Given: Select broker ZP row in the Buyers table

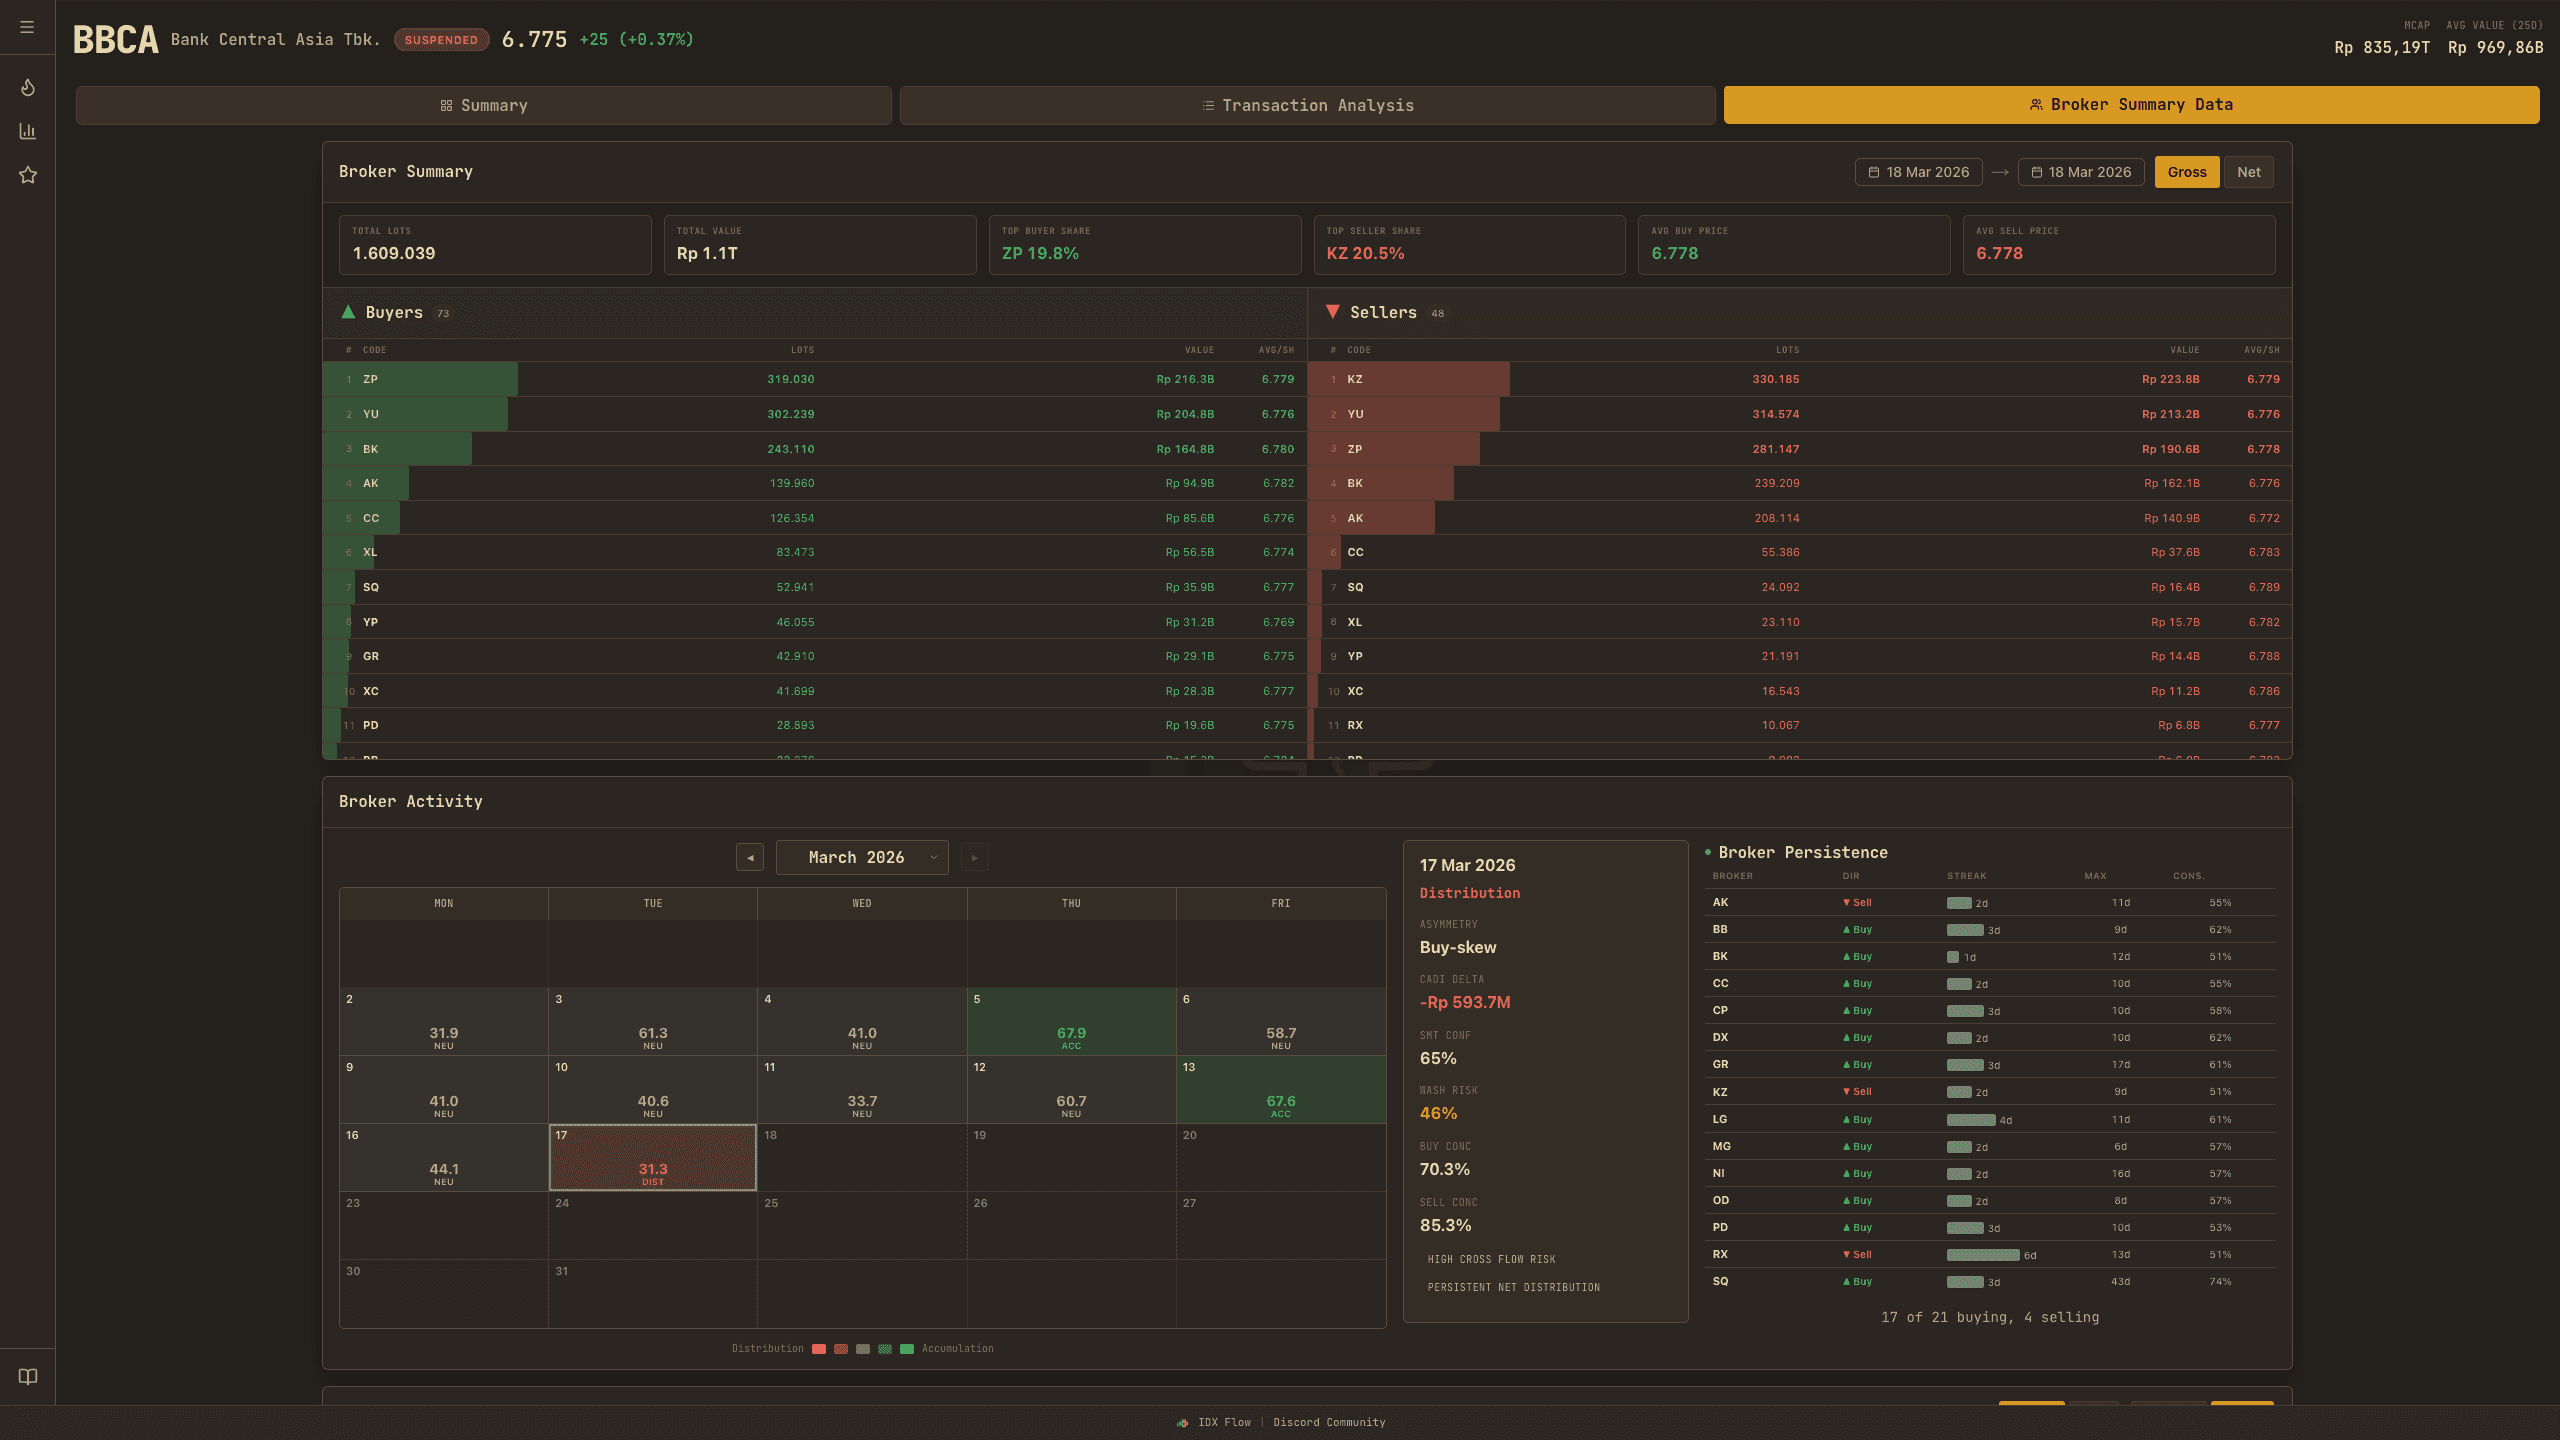Looking at the screenshot, I should (x=800, y=379).
